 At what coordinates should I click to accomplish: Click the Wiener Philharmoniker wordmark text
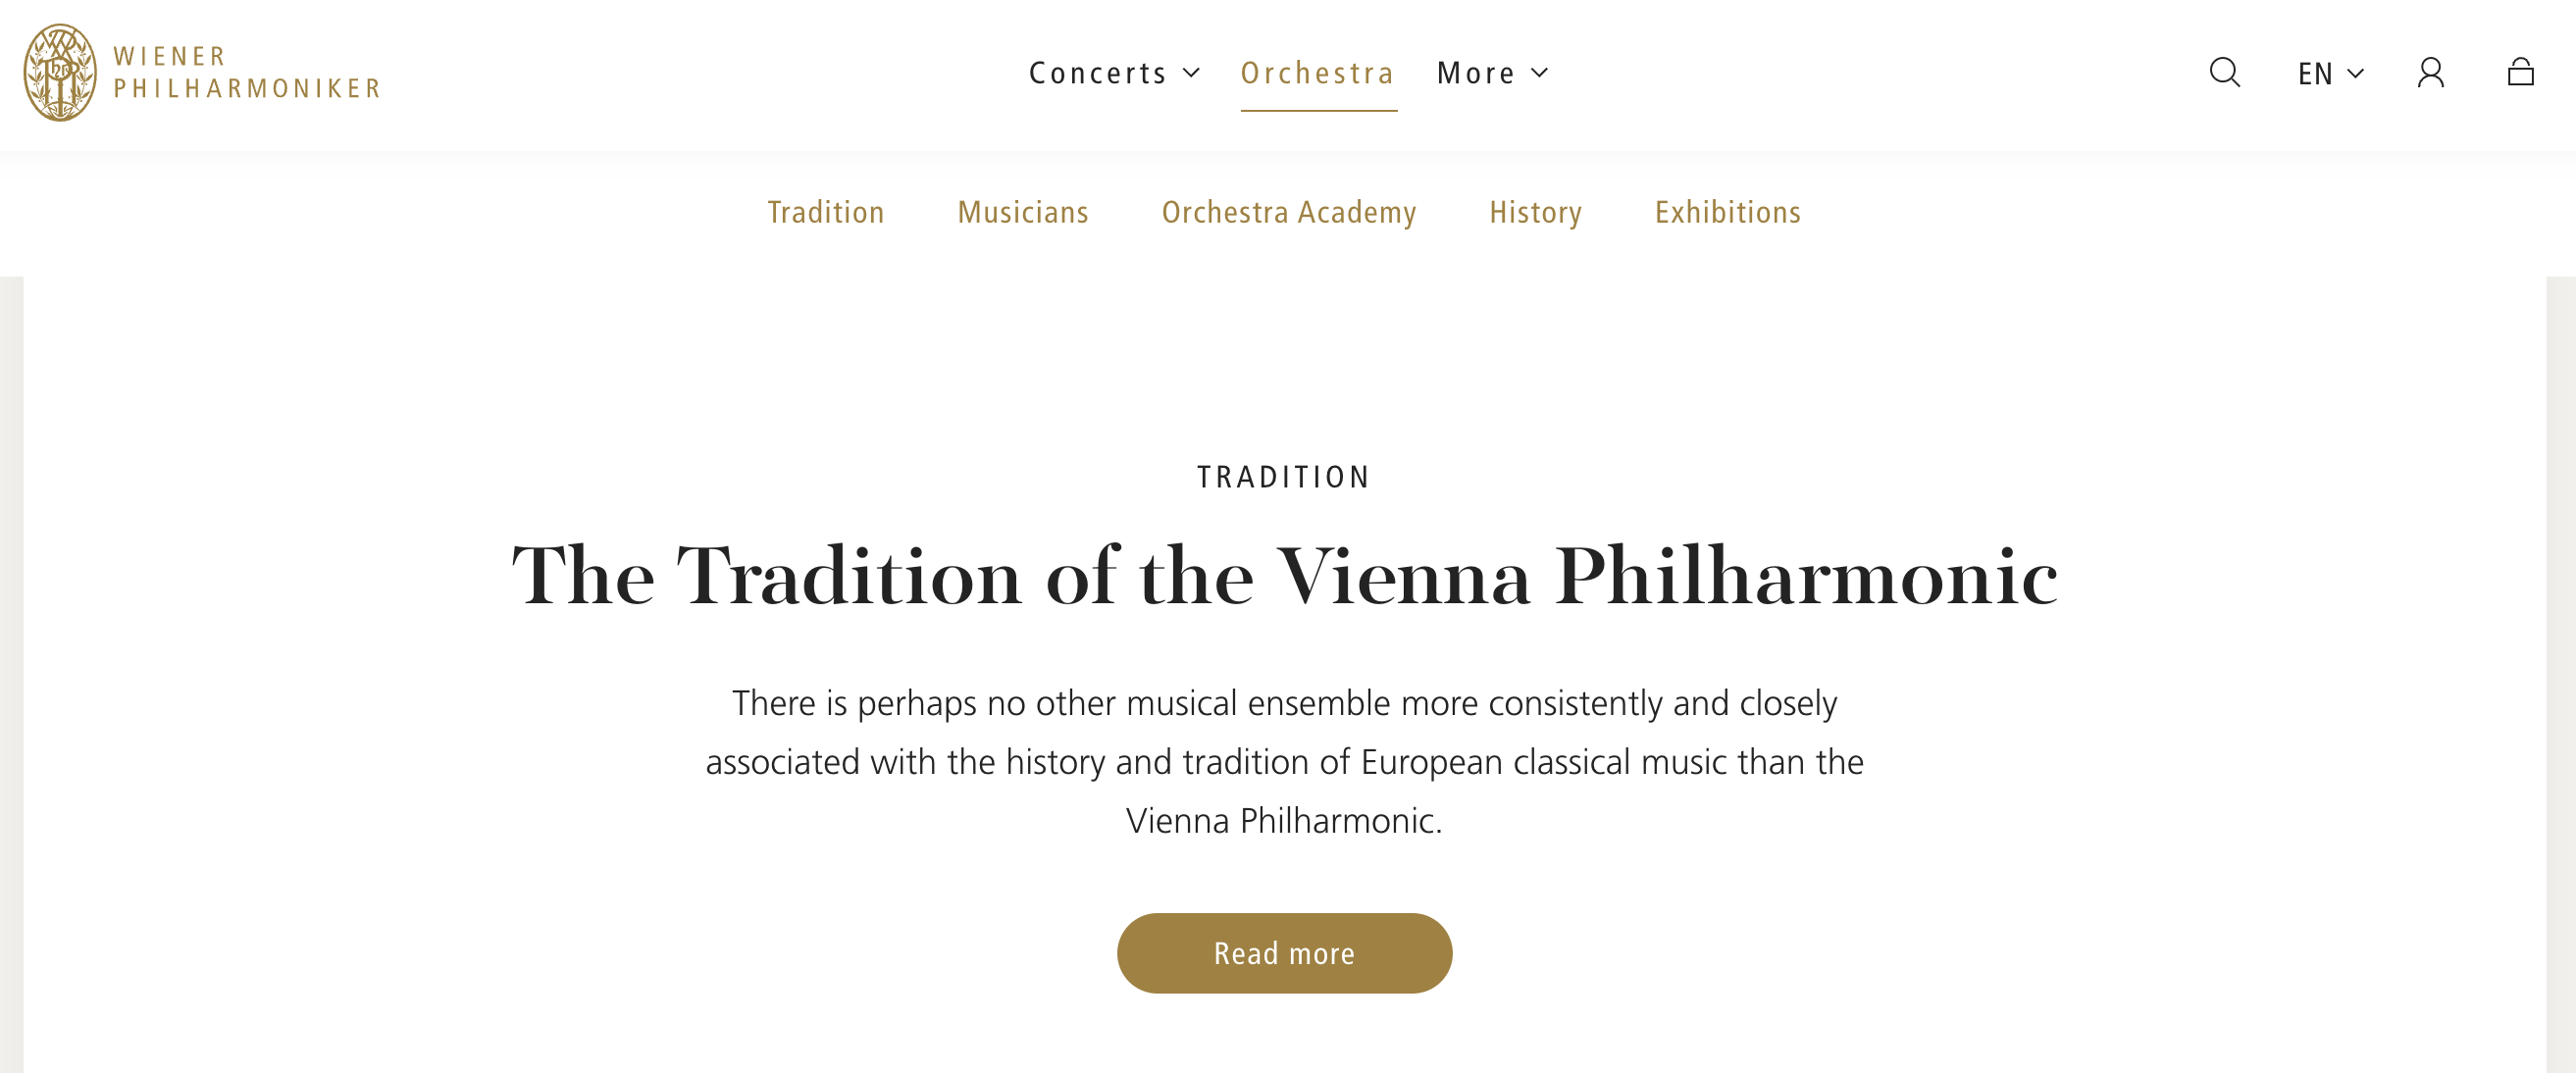(x=247, y=73)
